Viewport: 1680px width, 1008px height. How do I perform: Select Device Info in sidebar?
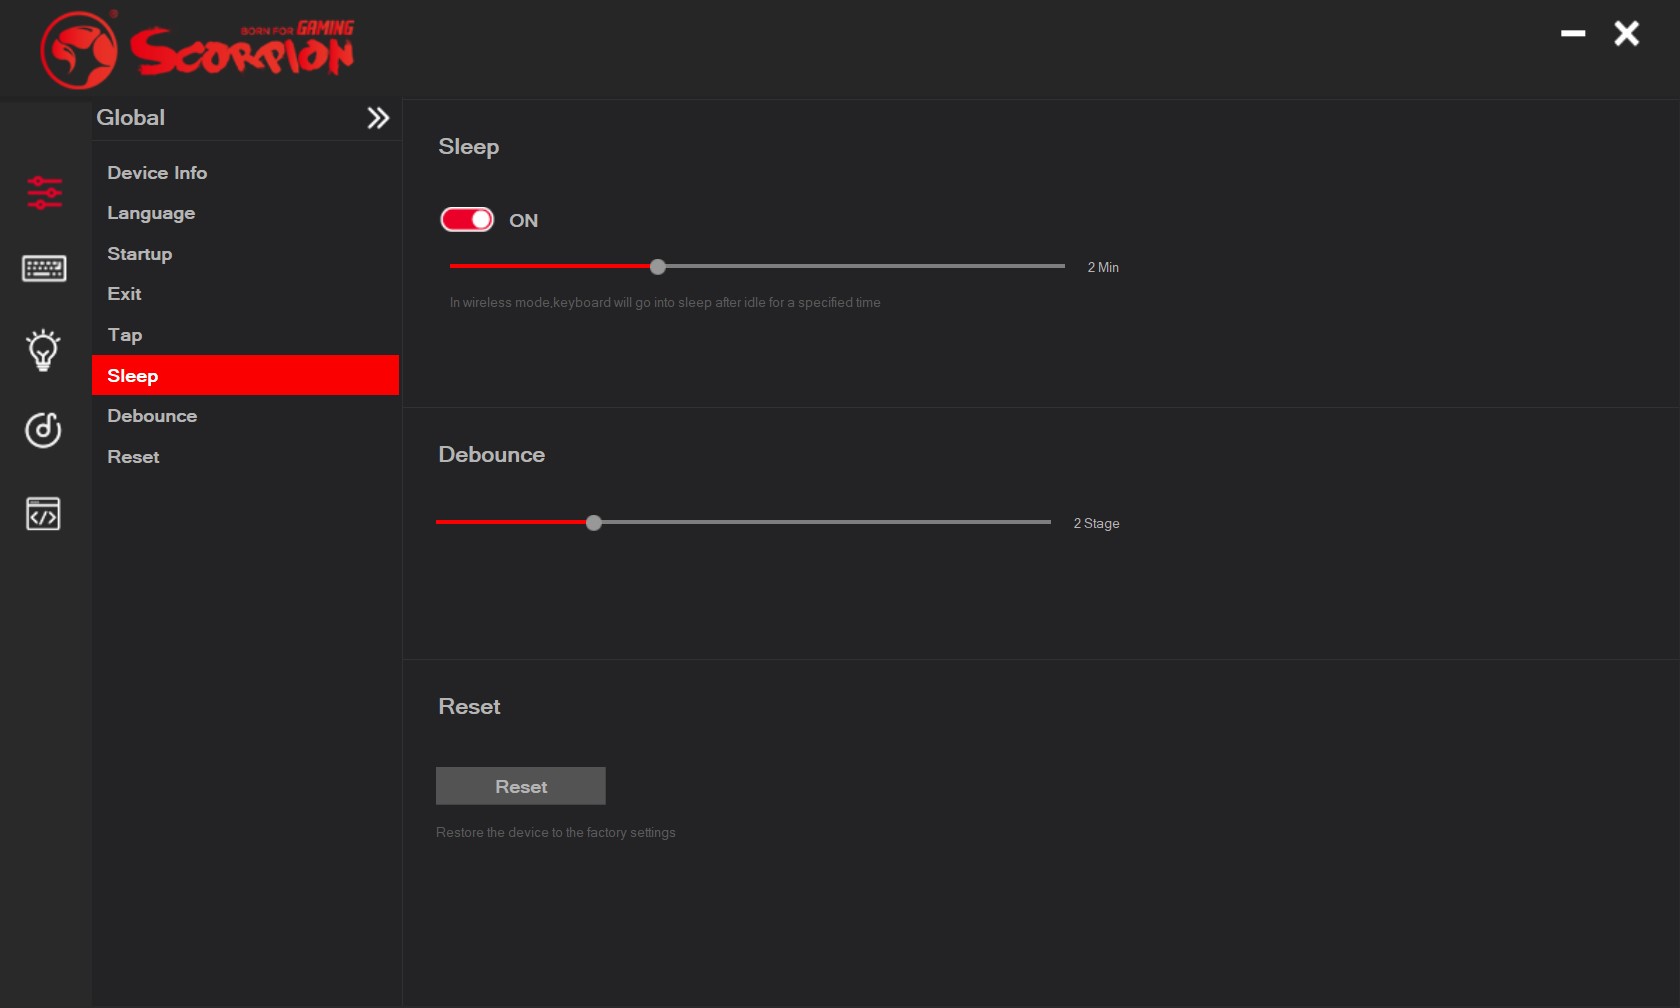(x=157, y=173)
